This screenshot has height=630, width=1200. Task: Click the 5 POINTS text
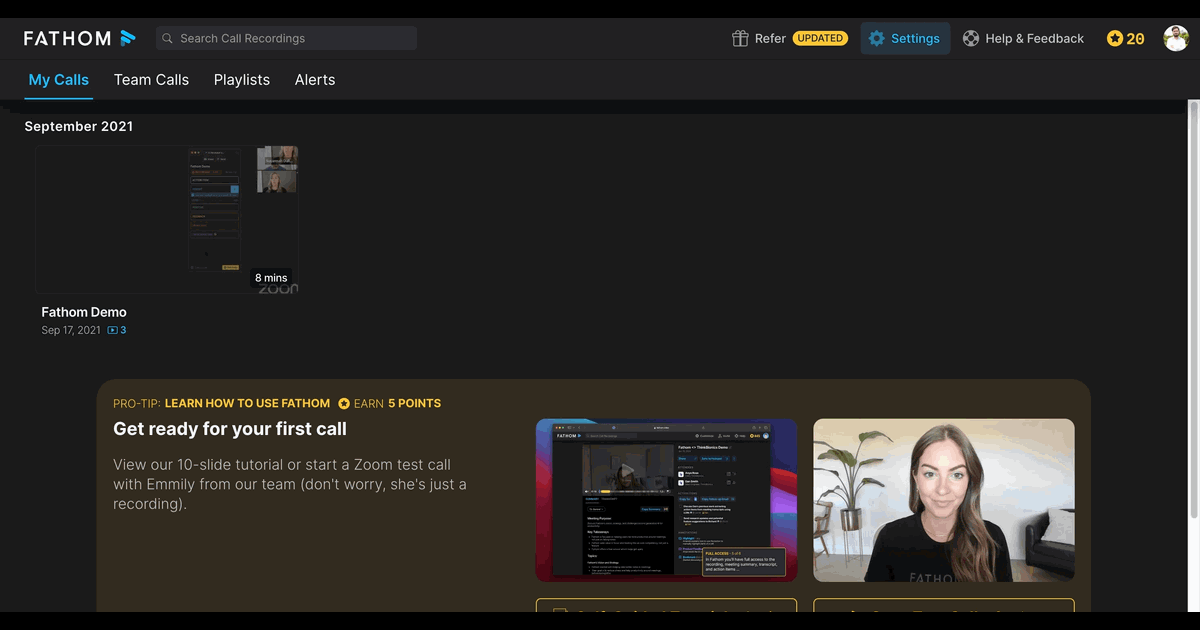coord(415,403)
